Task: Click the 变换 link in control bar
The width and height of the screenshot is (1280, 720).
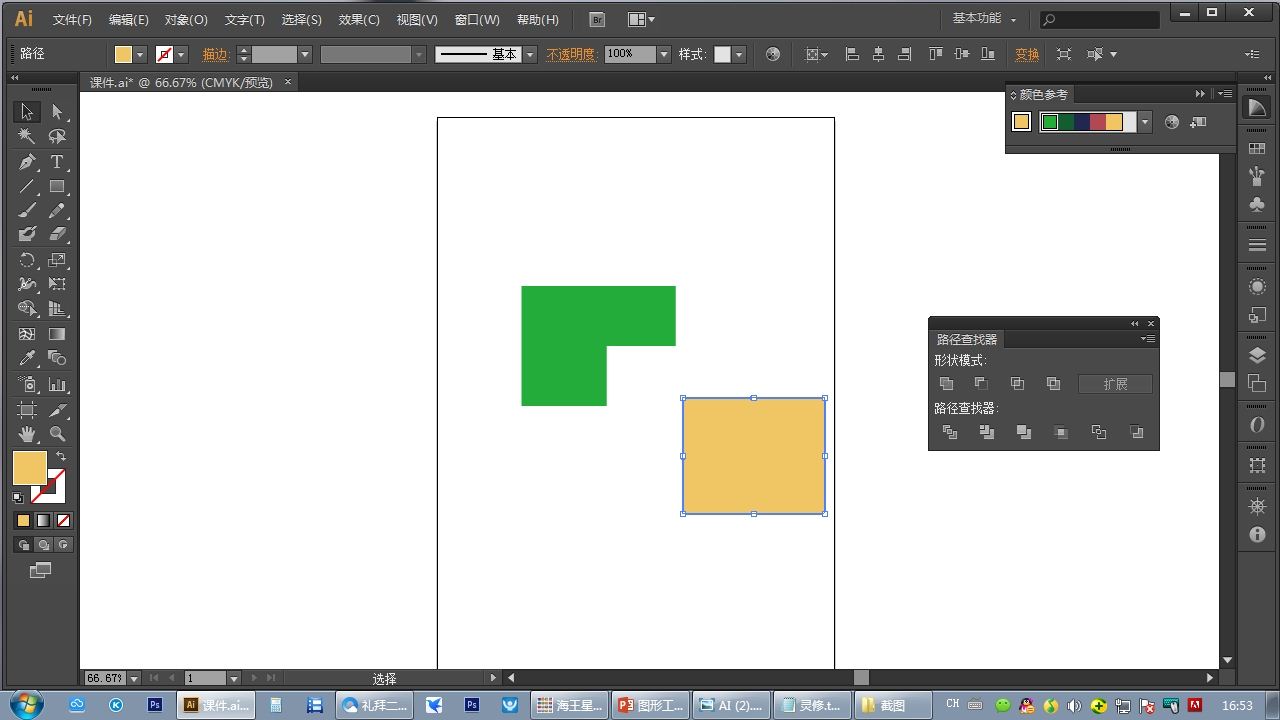Action: pyautogui.click(x=1027, y=55)
